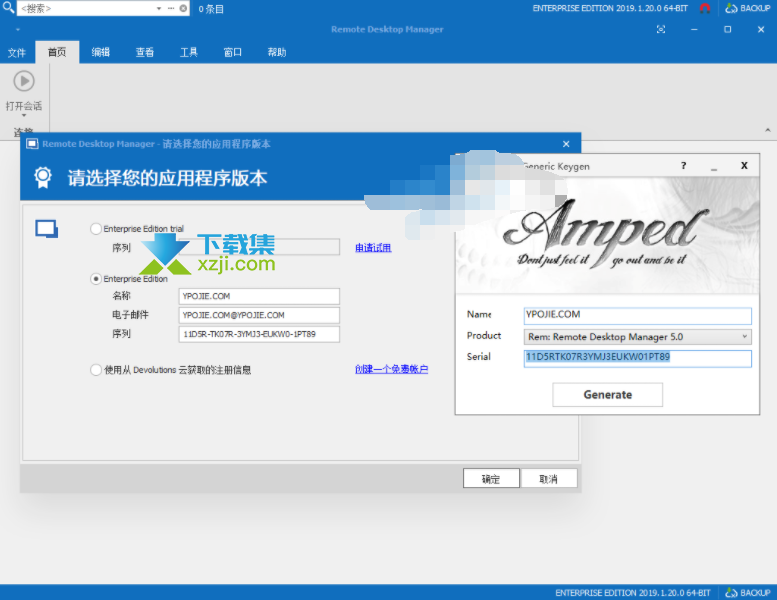The height and width of the screenshot is (600, 777).
Task: Click the Serial field in the Keygen window
Action: (x=637, y=359)
